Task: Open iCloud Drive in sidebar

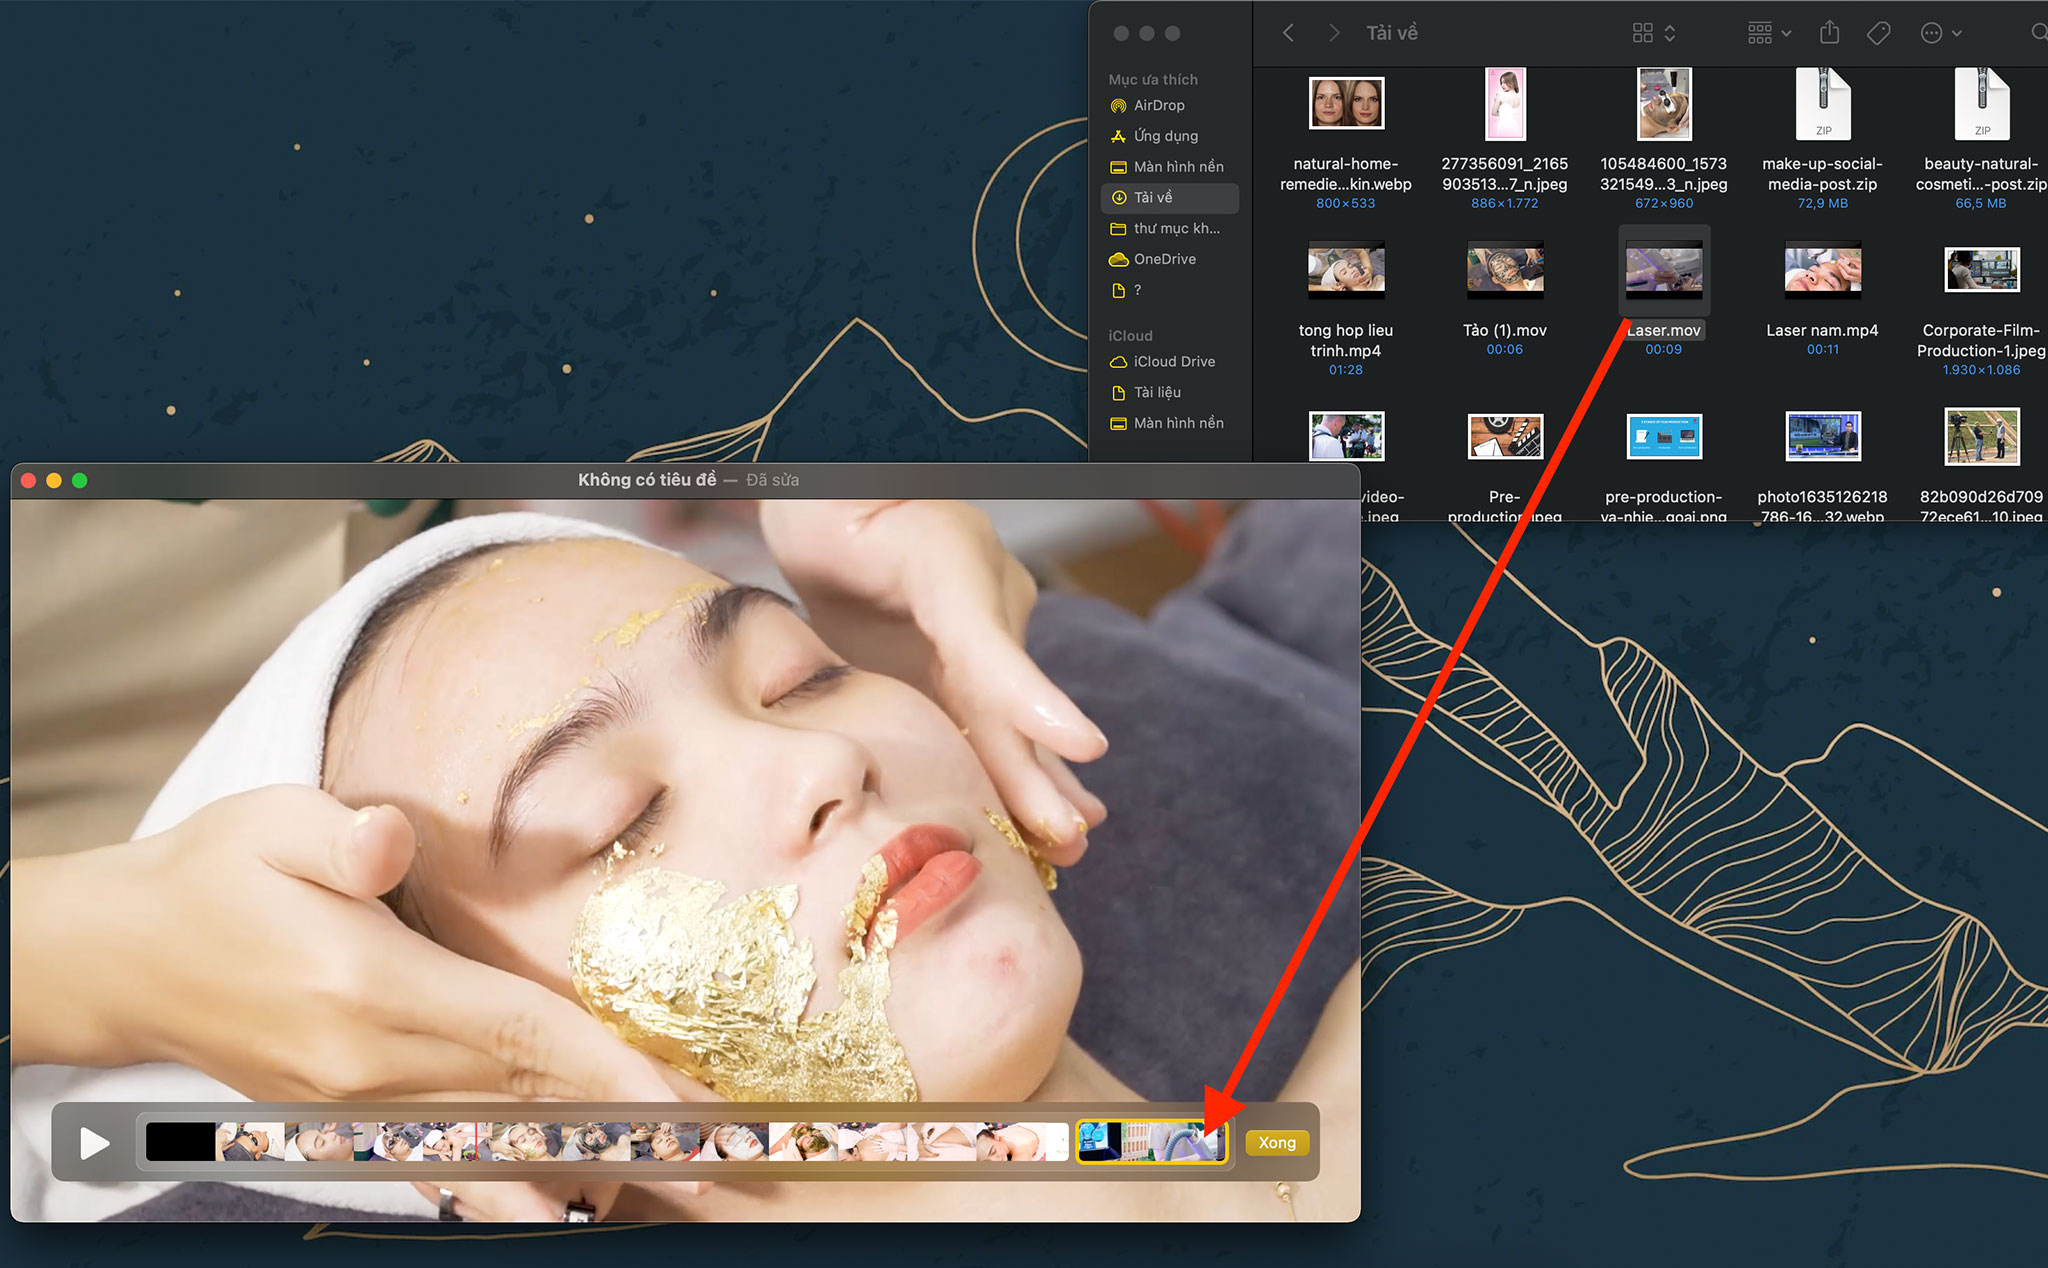Action: click(1174, 361)
